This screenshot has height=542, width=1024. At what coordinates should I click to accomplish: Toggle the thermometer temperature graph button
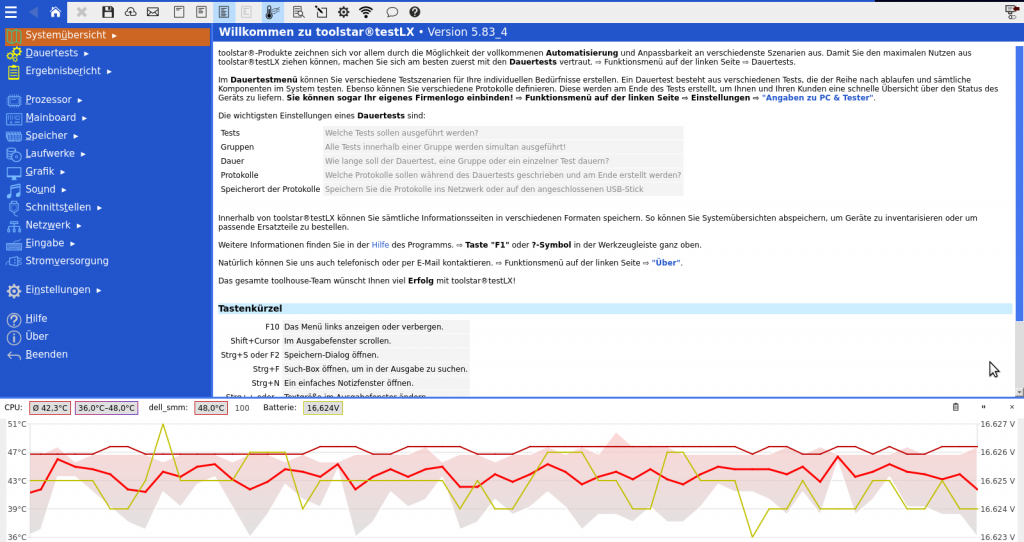273,12
